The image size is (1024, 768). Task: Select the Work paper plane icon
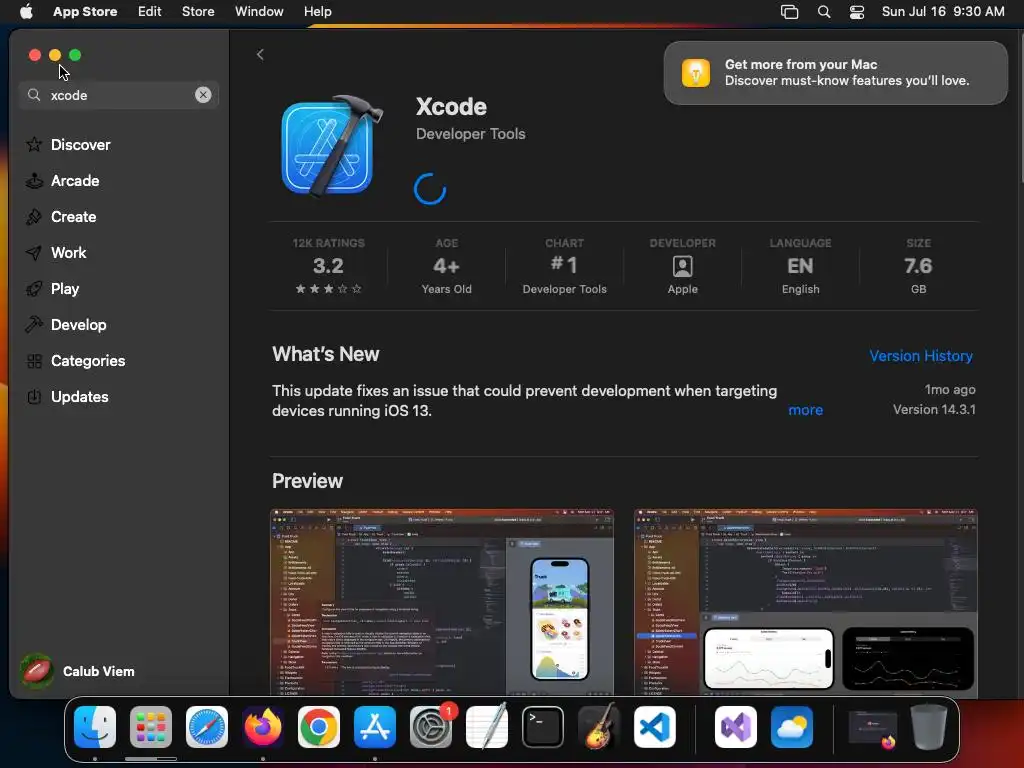[x=34, y=253]
